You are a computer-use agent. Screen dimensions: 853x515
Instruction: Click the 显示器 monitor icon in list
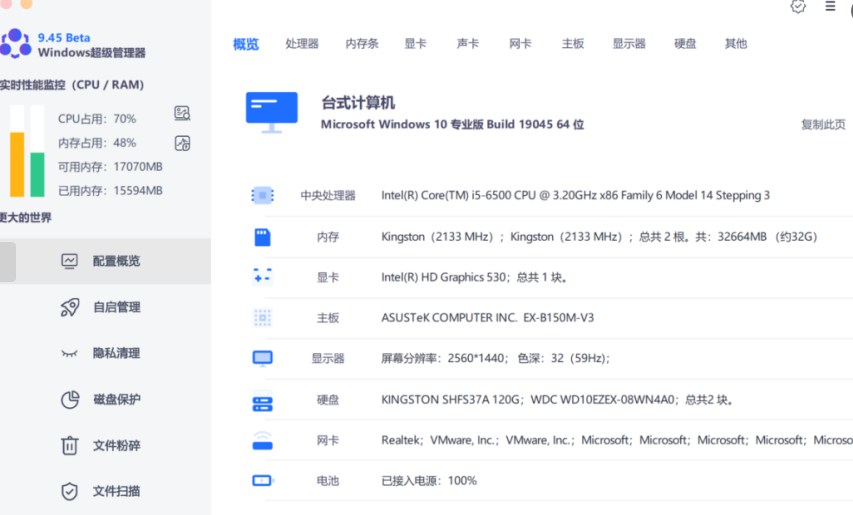point(262,358)
